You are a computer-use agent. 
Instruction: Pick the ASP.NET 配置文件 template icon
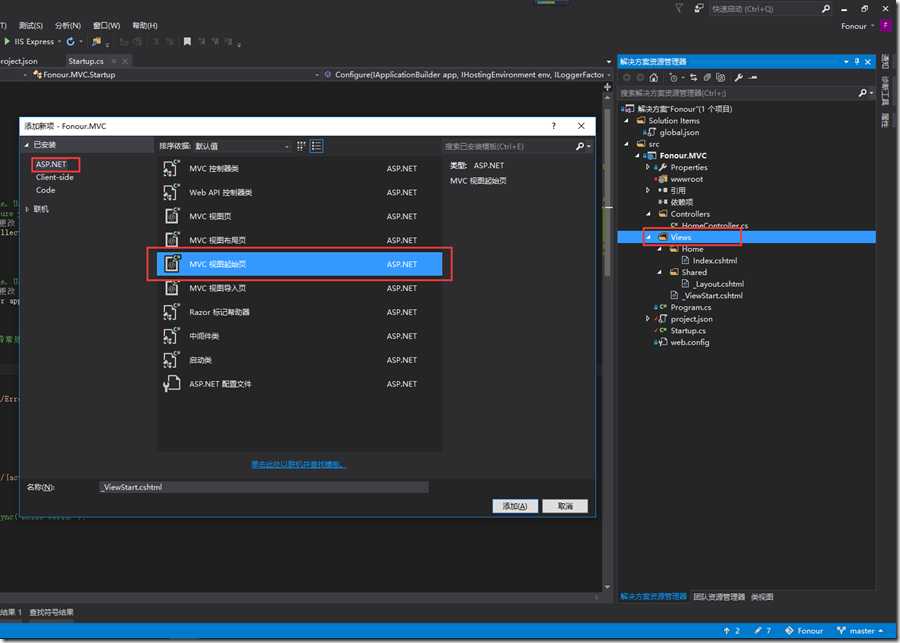point(170,384)
